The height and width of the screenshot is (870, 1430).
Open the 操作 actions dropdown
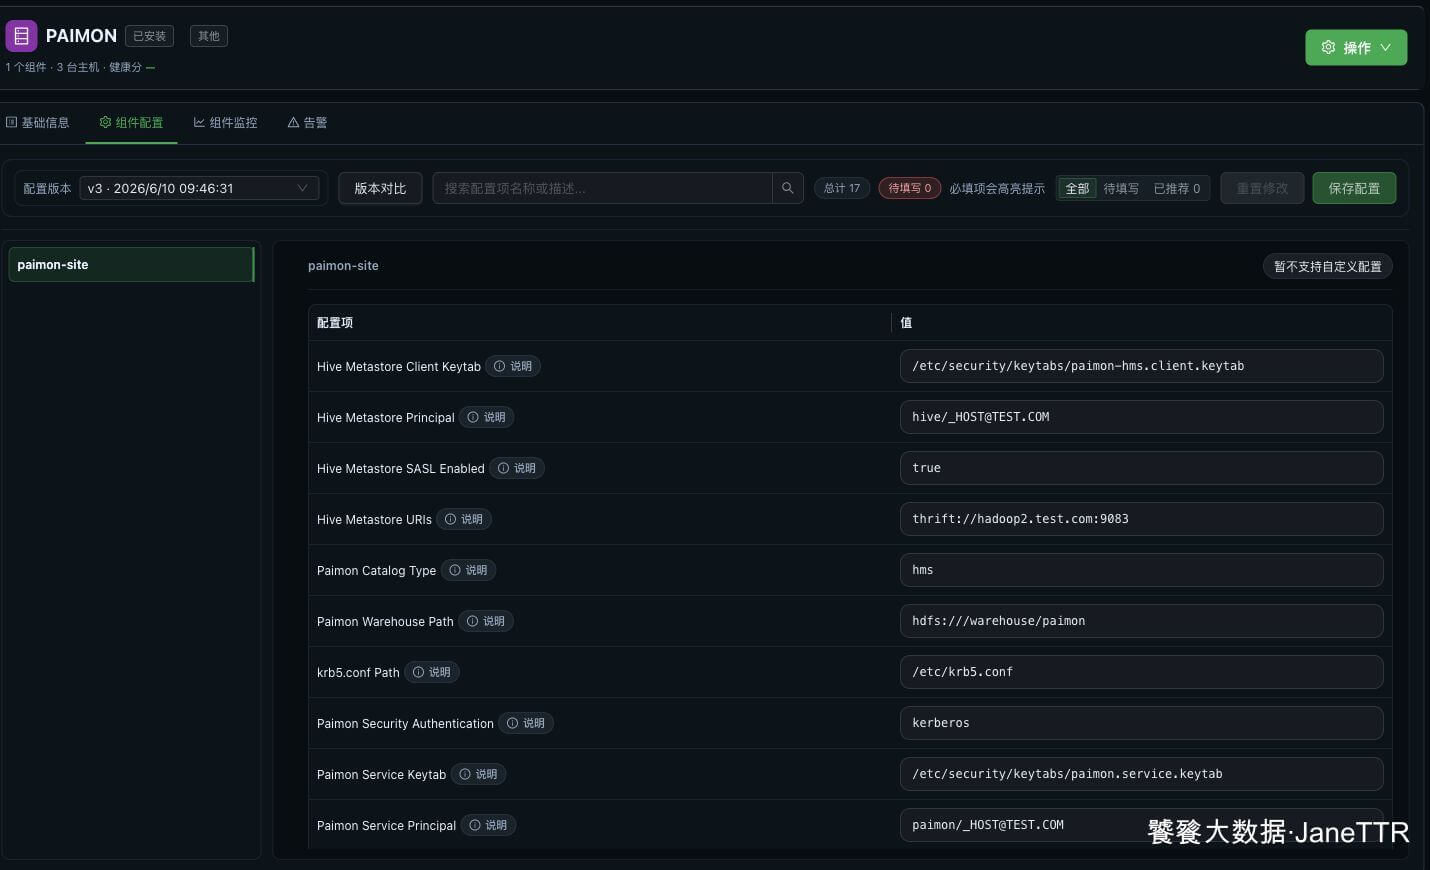[x=1356, y=47]
